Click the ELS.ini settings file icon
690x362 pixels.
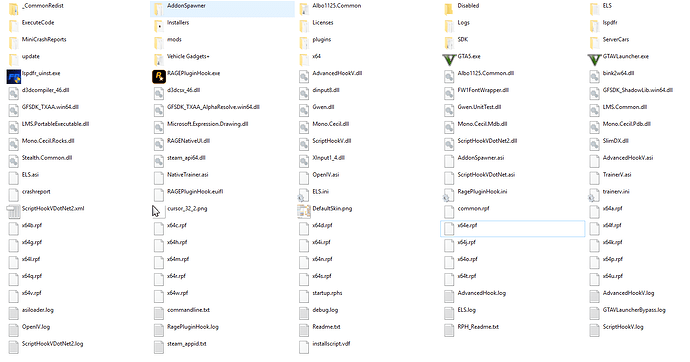304,195
